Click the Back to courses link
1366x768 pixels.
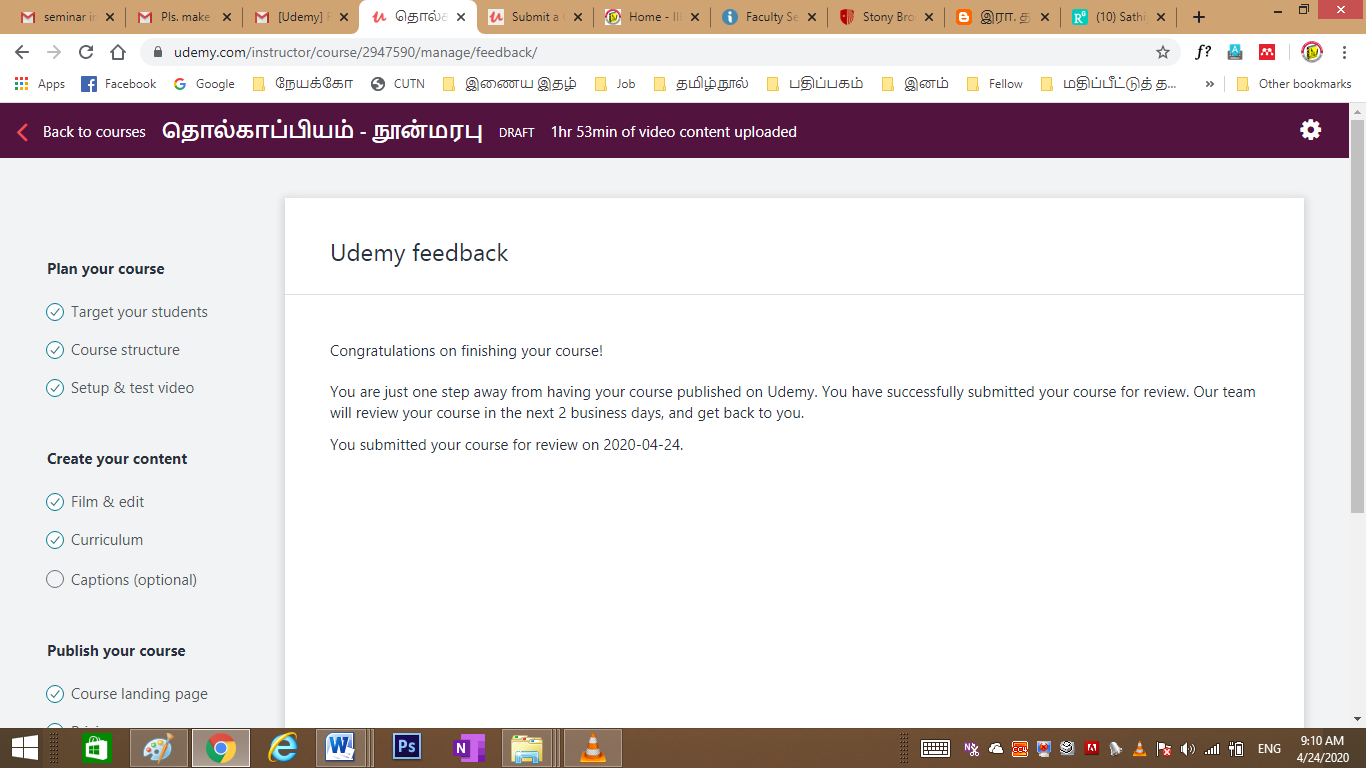(x=94, y=132)
